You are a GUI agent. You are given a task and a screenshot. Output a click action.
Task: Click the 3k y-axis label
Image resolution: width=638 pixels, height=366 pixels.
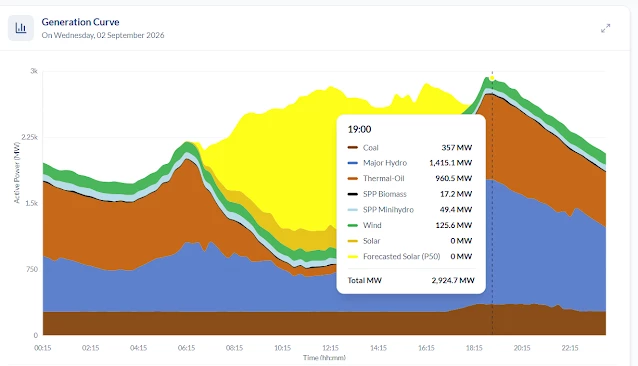pyautogui.click(x=34, y=71)
